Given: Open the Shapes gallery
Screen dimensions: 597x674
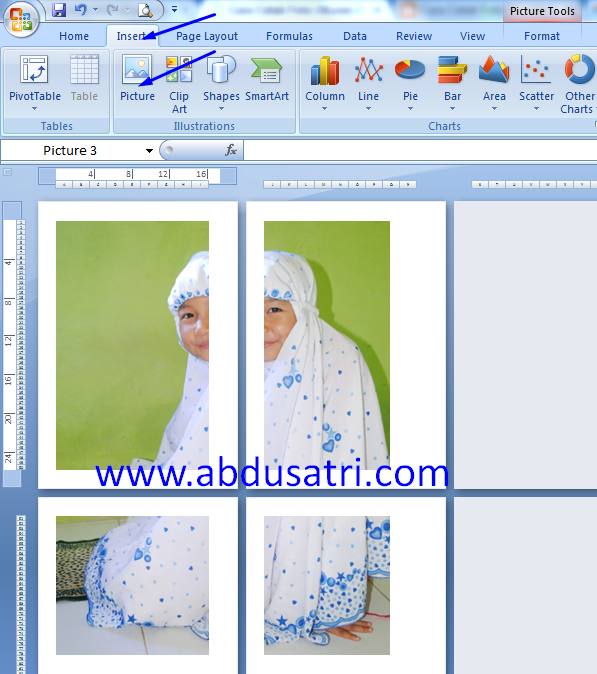Looking at the screenshot, I should coord(221,79).
